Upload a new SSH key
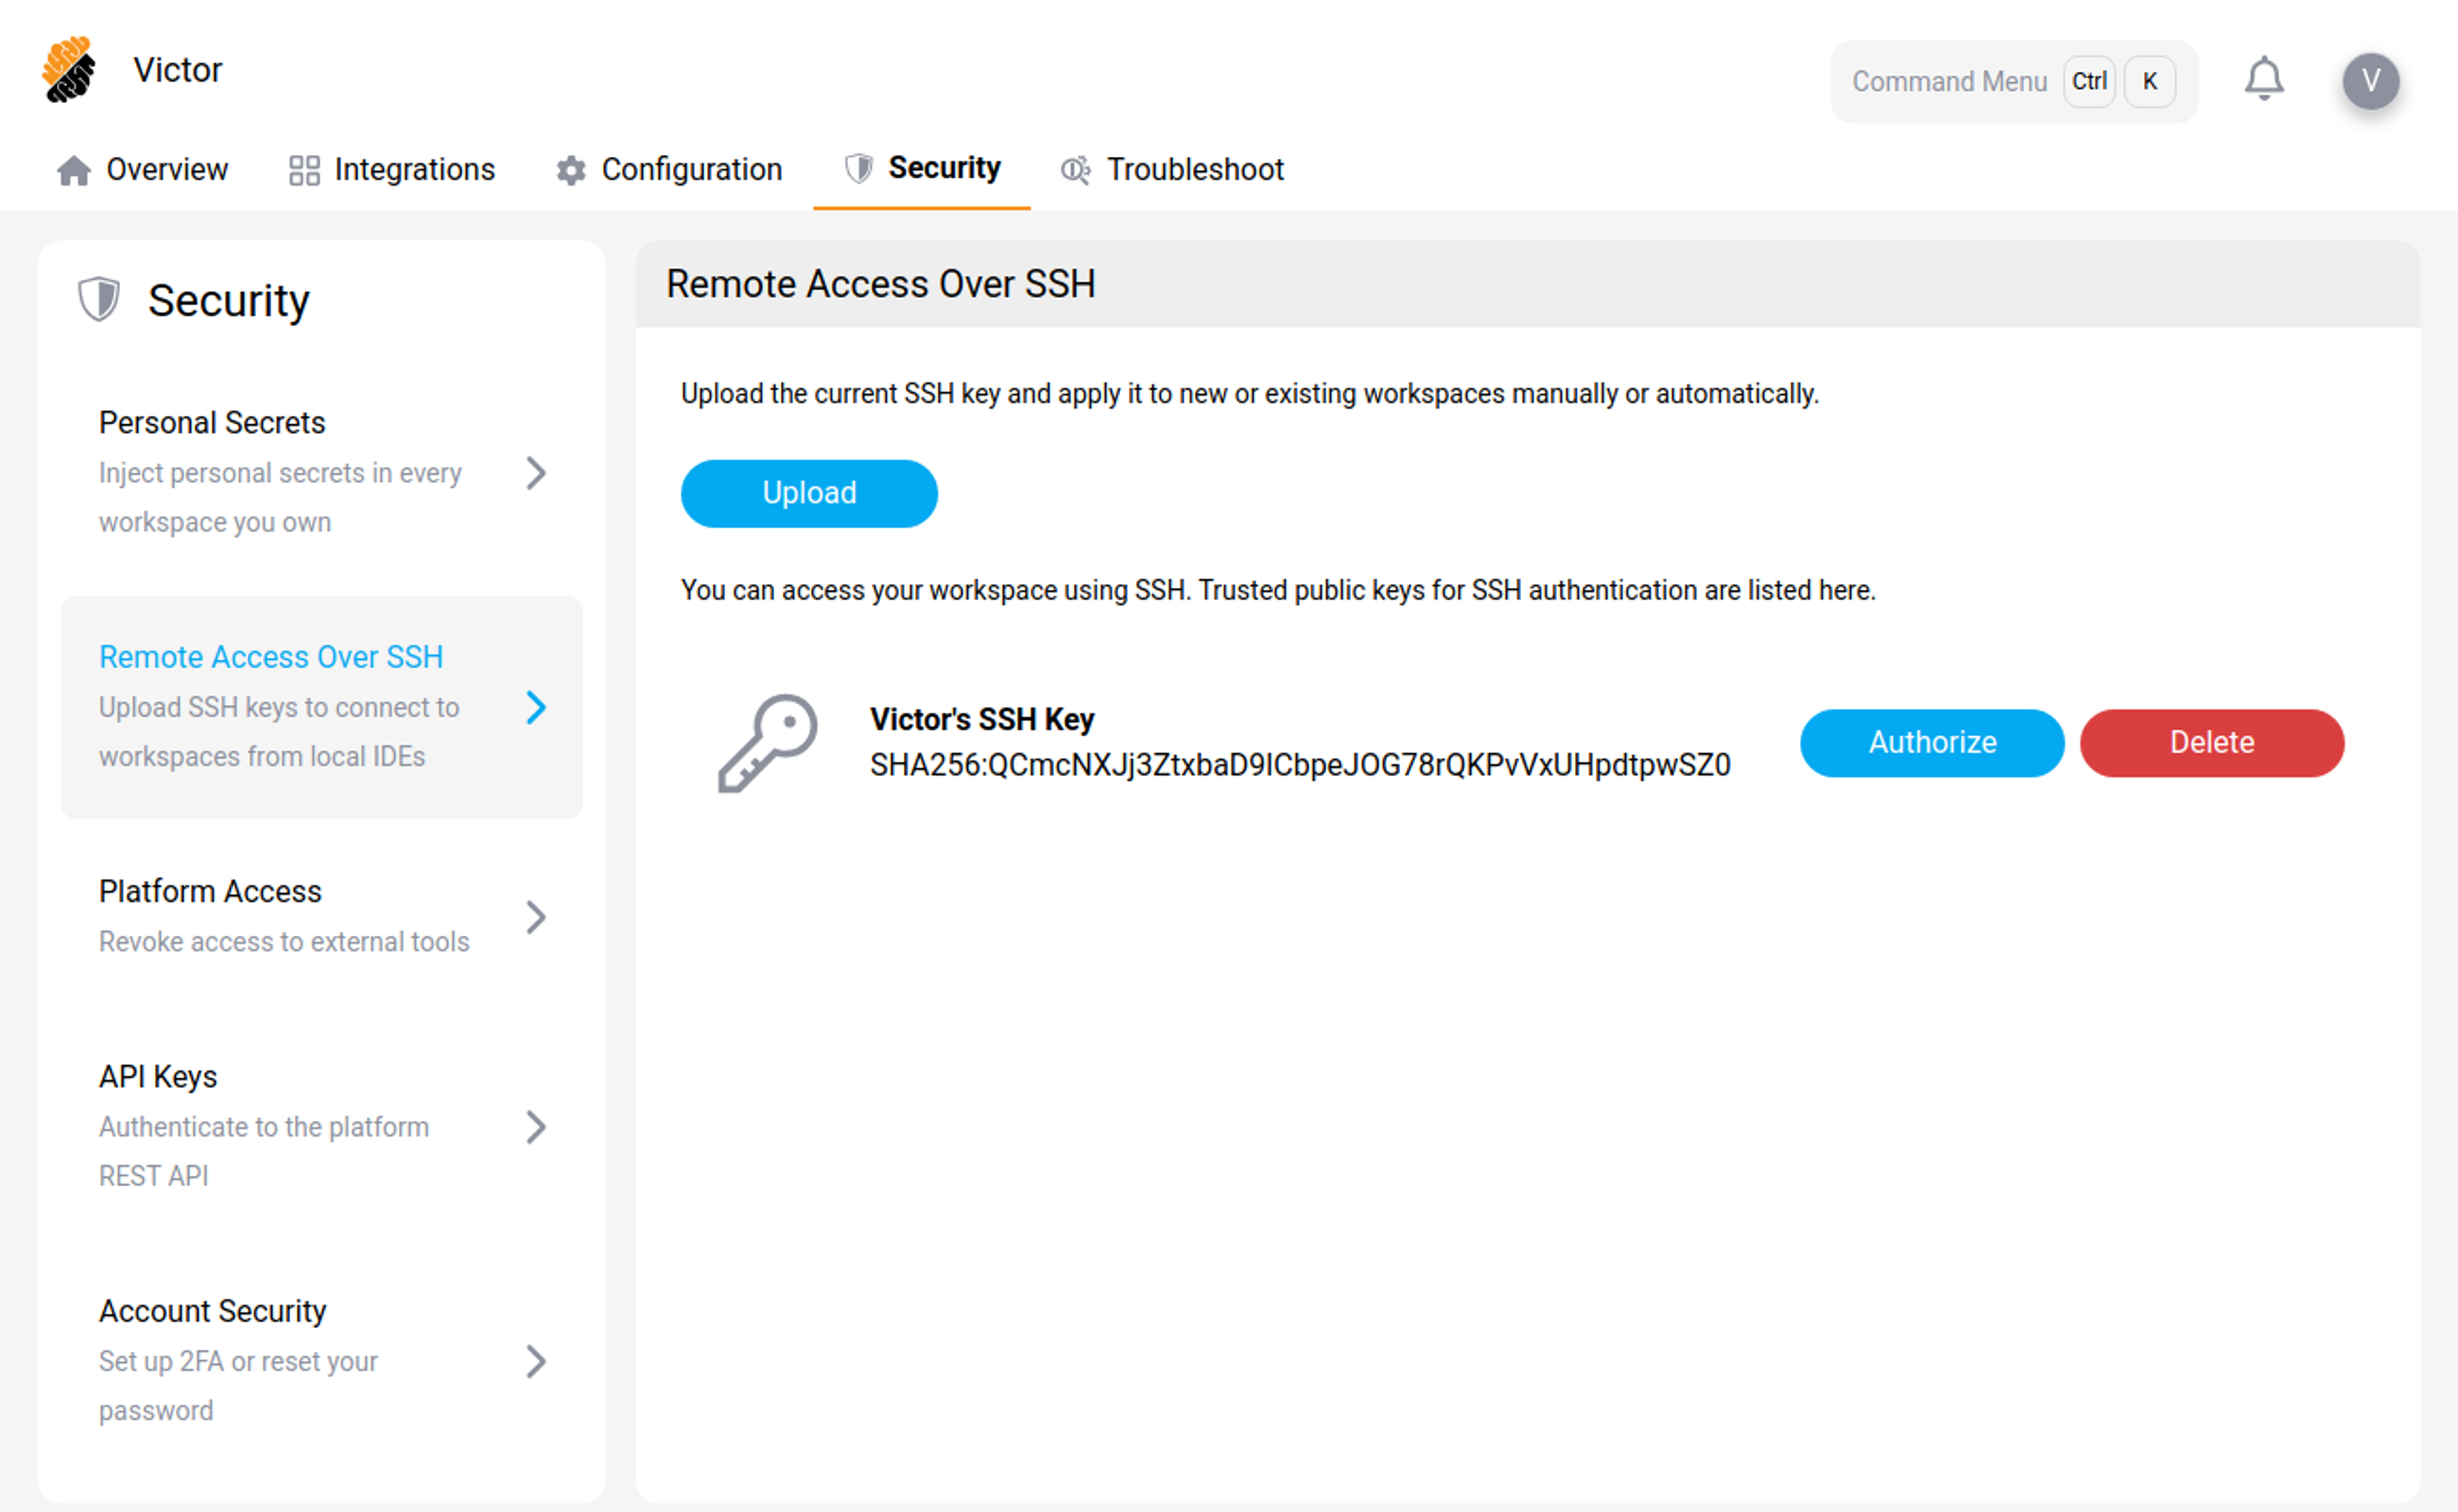This screenshot has width=2458, height=1512. click(x=808, y=492)
